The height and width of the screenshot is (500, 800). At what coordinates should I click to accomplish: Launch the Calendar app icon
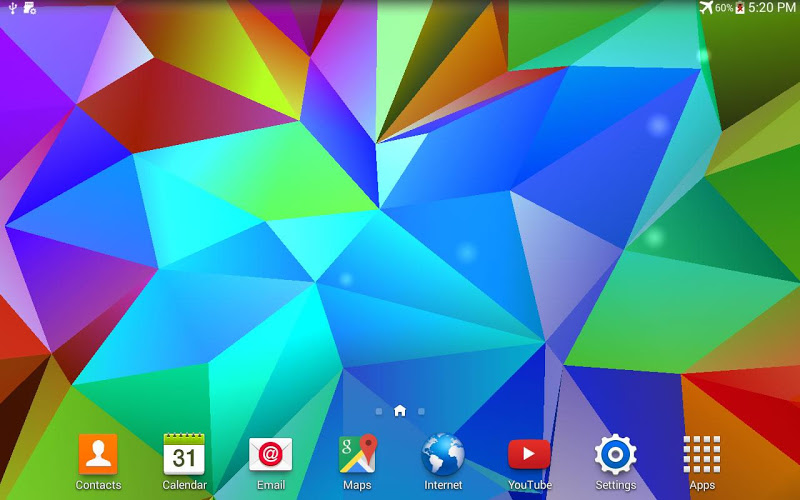click(x=184, y=454)
